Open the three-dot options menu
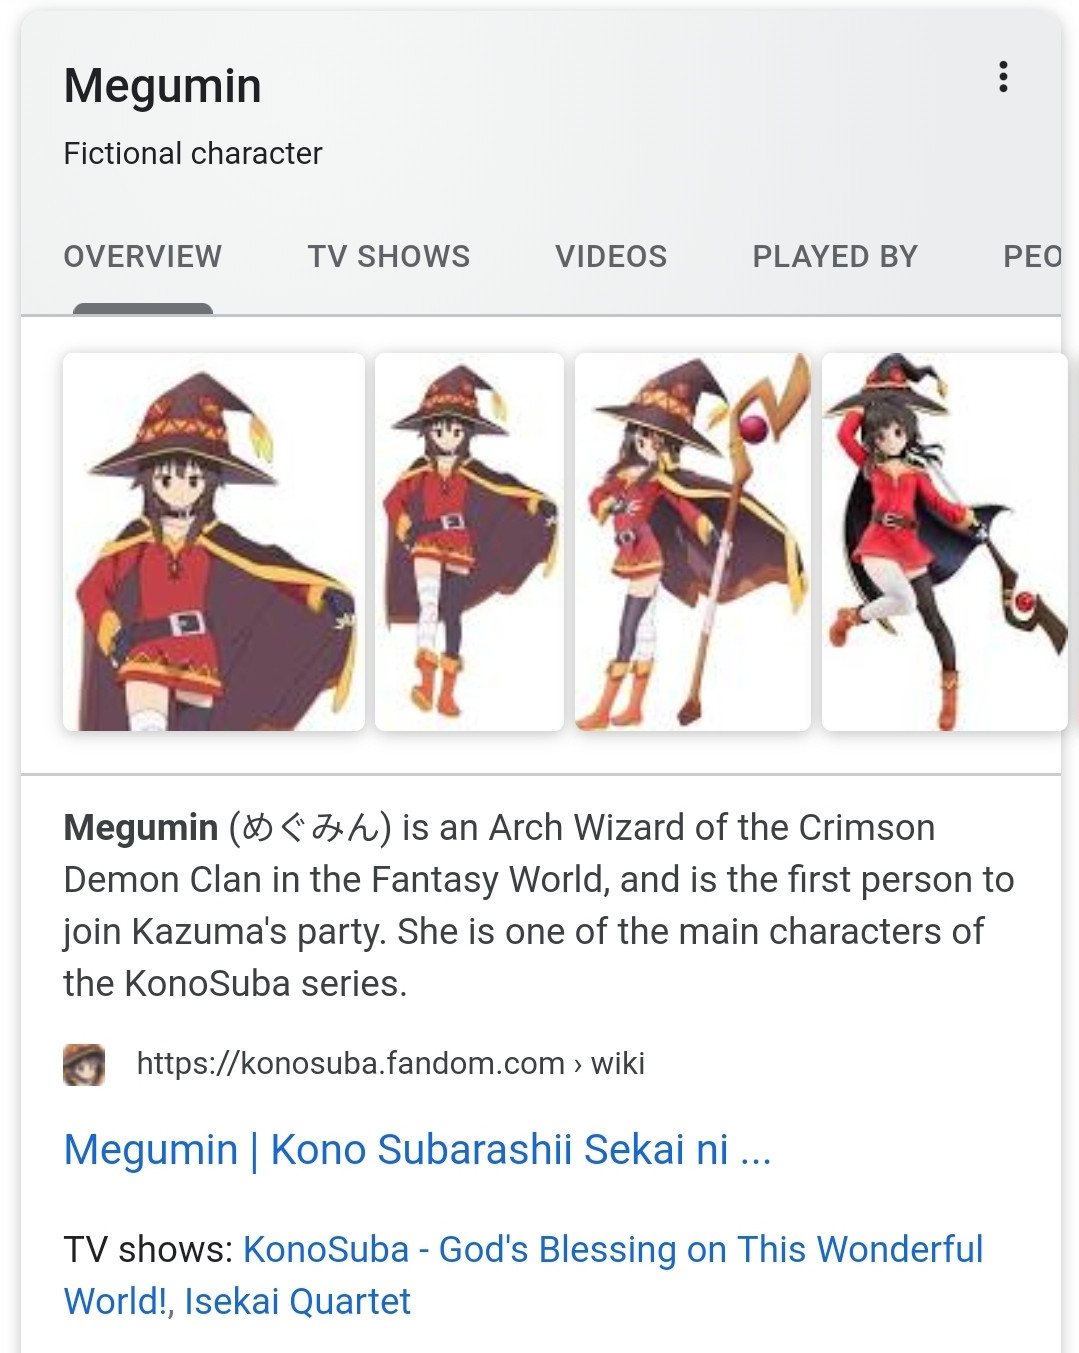Screen dimensions: 1079x1353 point(1003,76)
